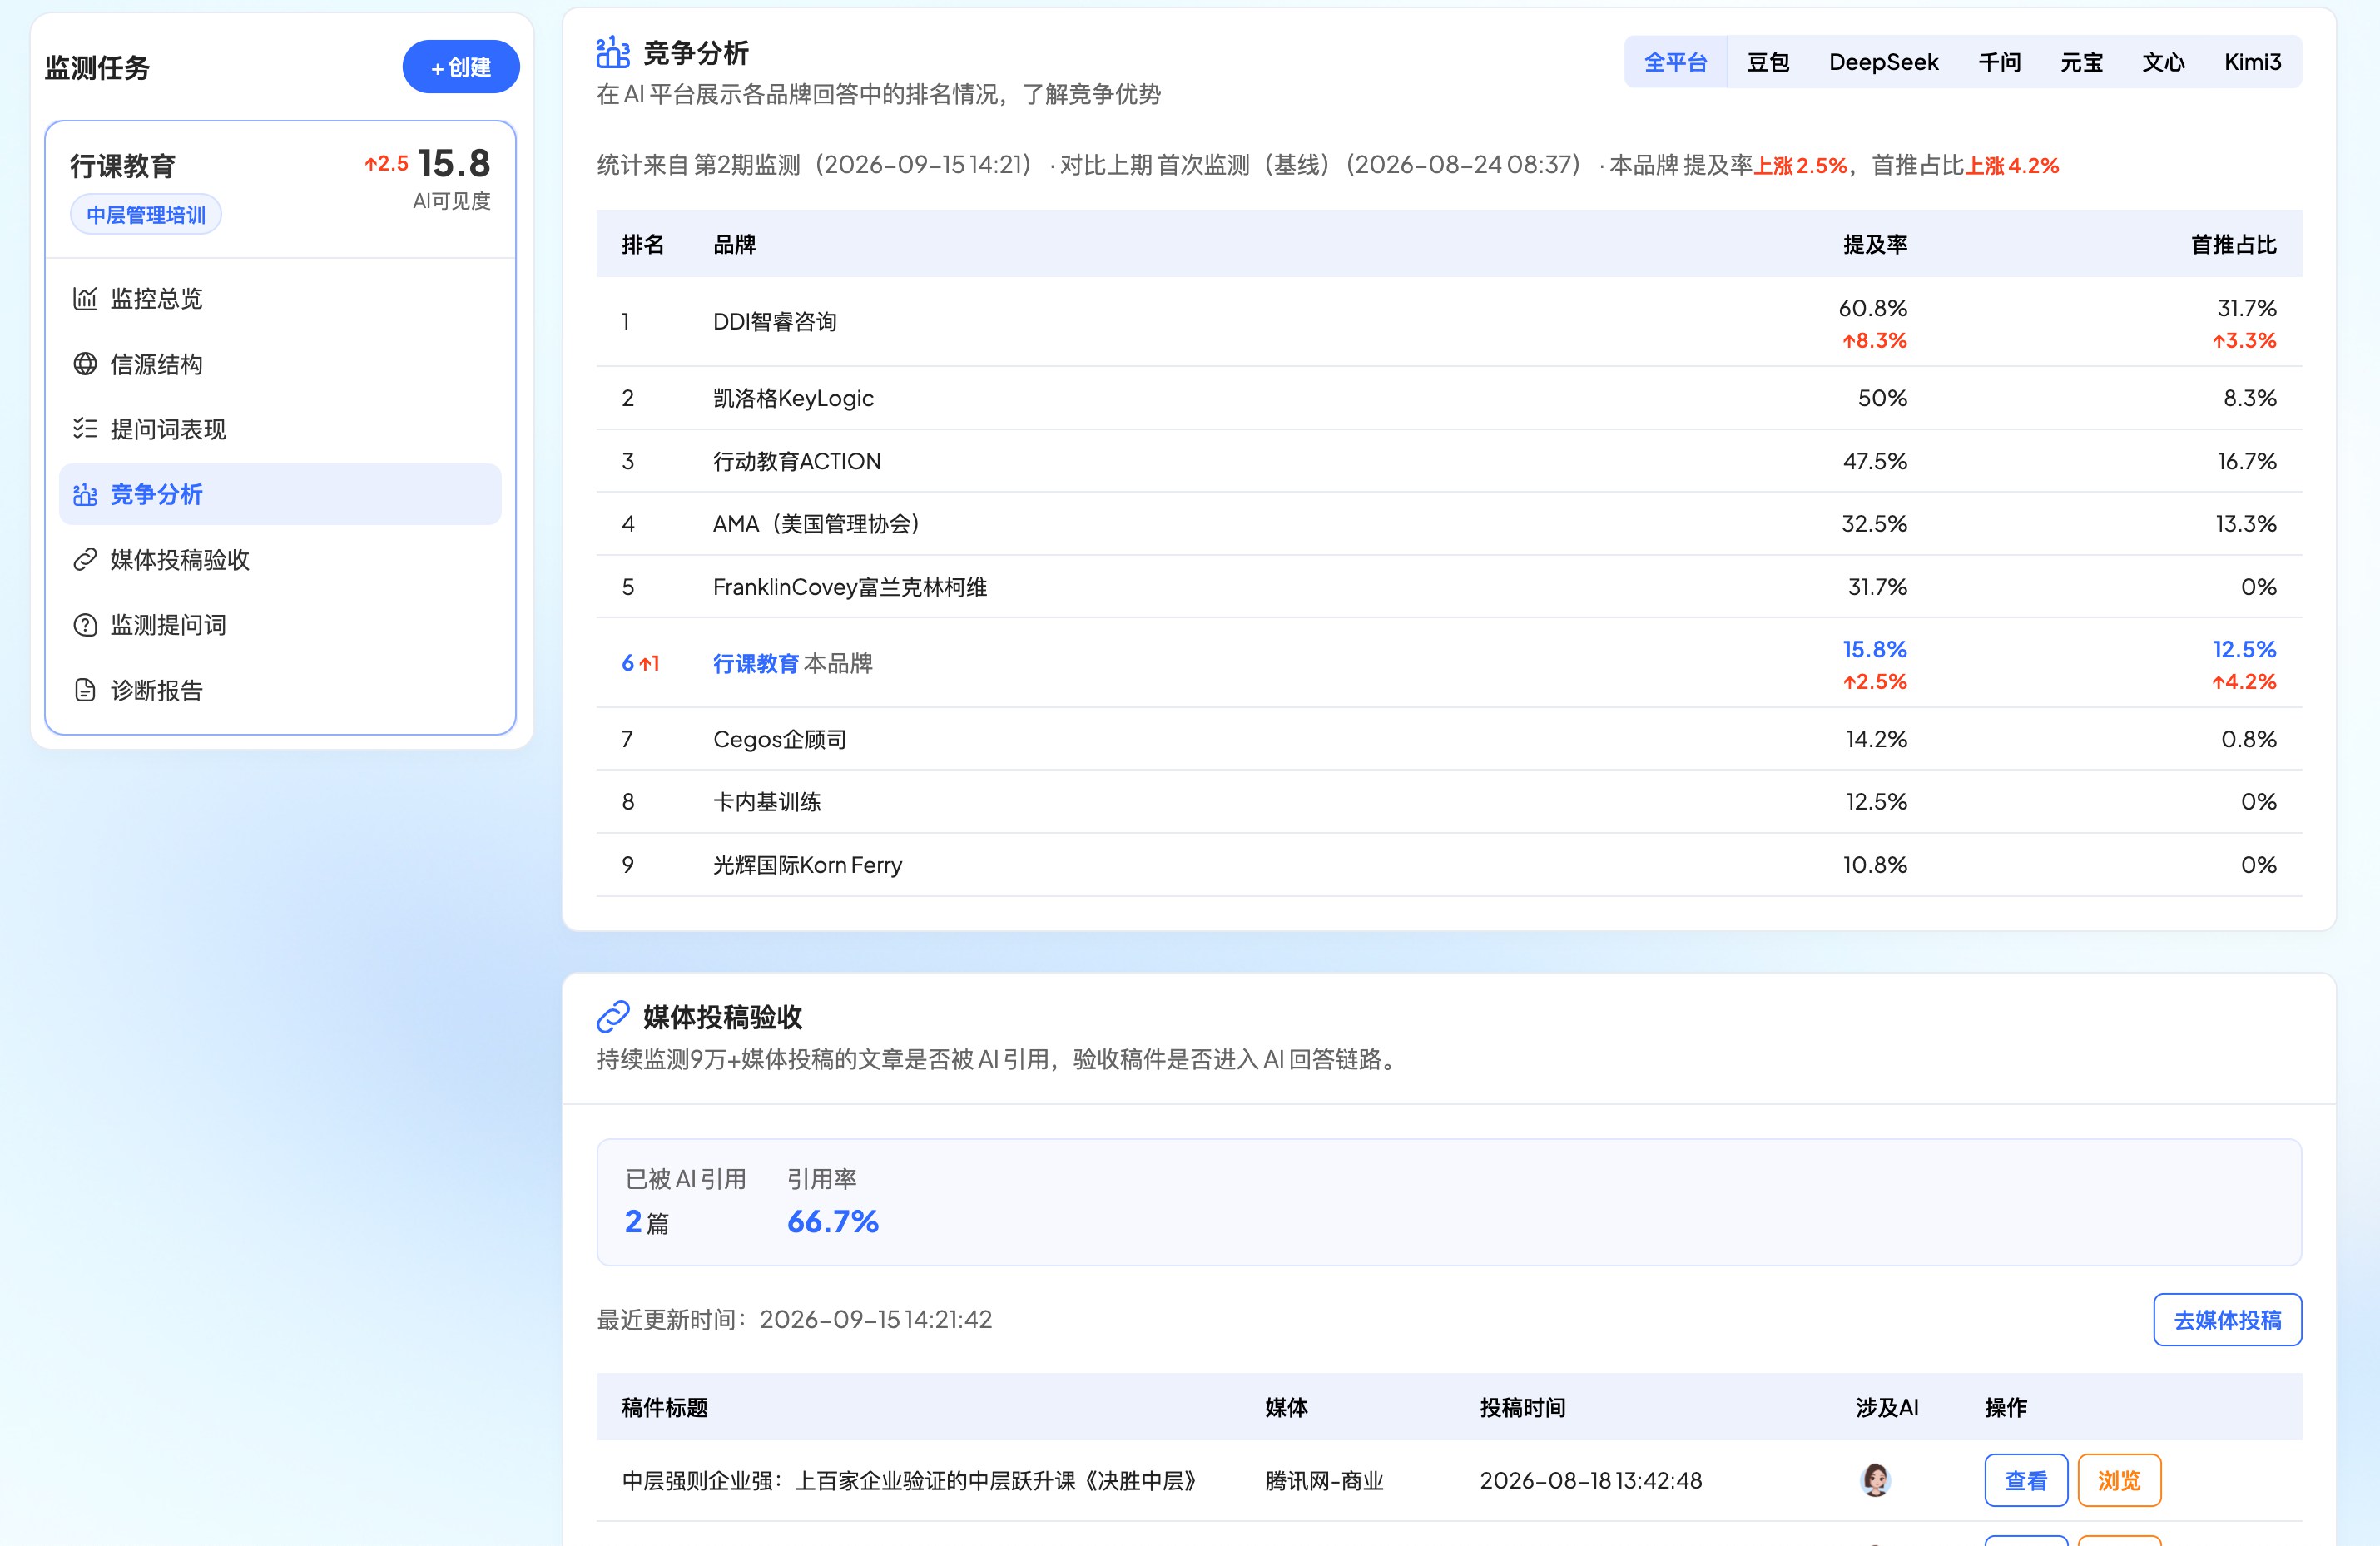The width and height of the screenshot is (2380, 1546).
Task: Select the 千问 platform tab
Action: [x=1999, y=62]
